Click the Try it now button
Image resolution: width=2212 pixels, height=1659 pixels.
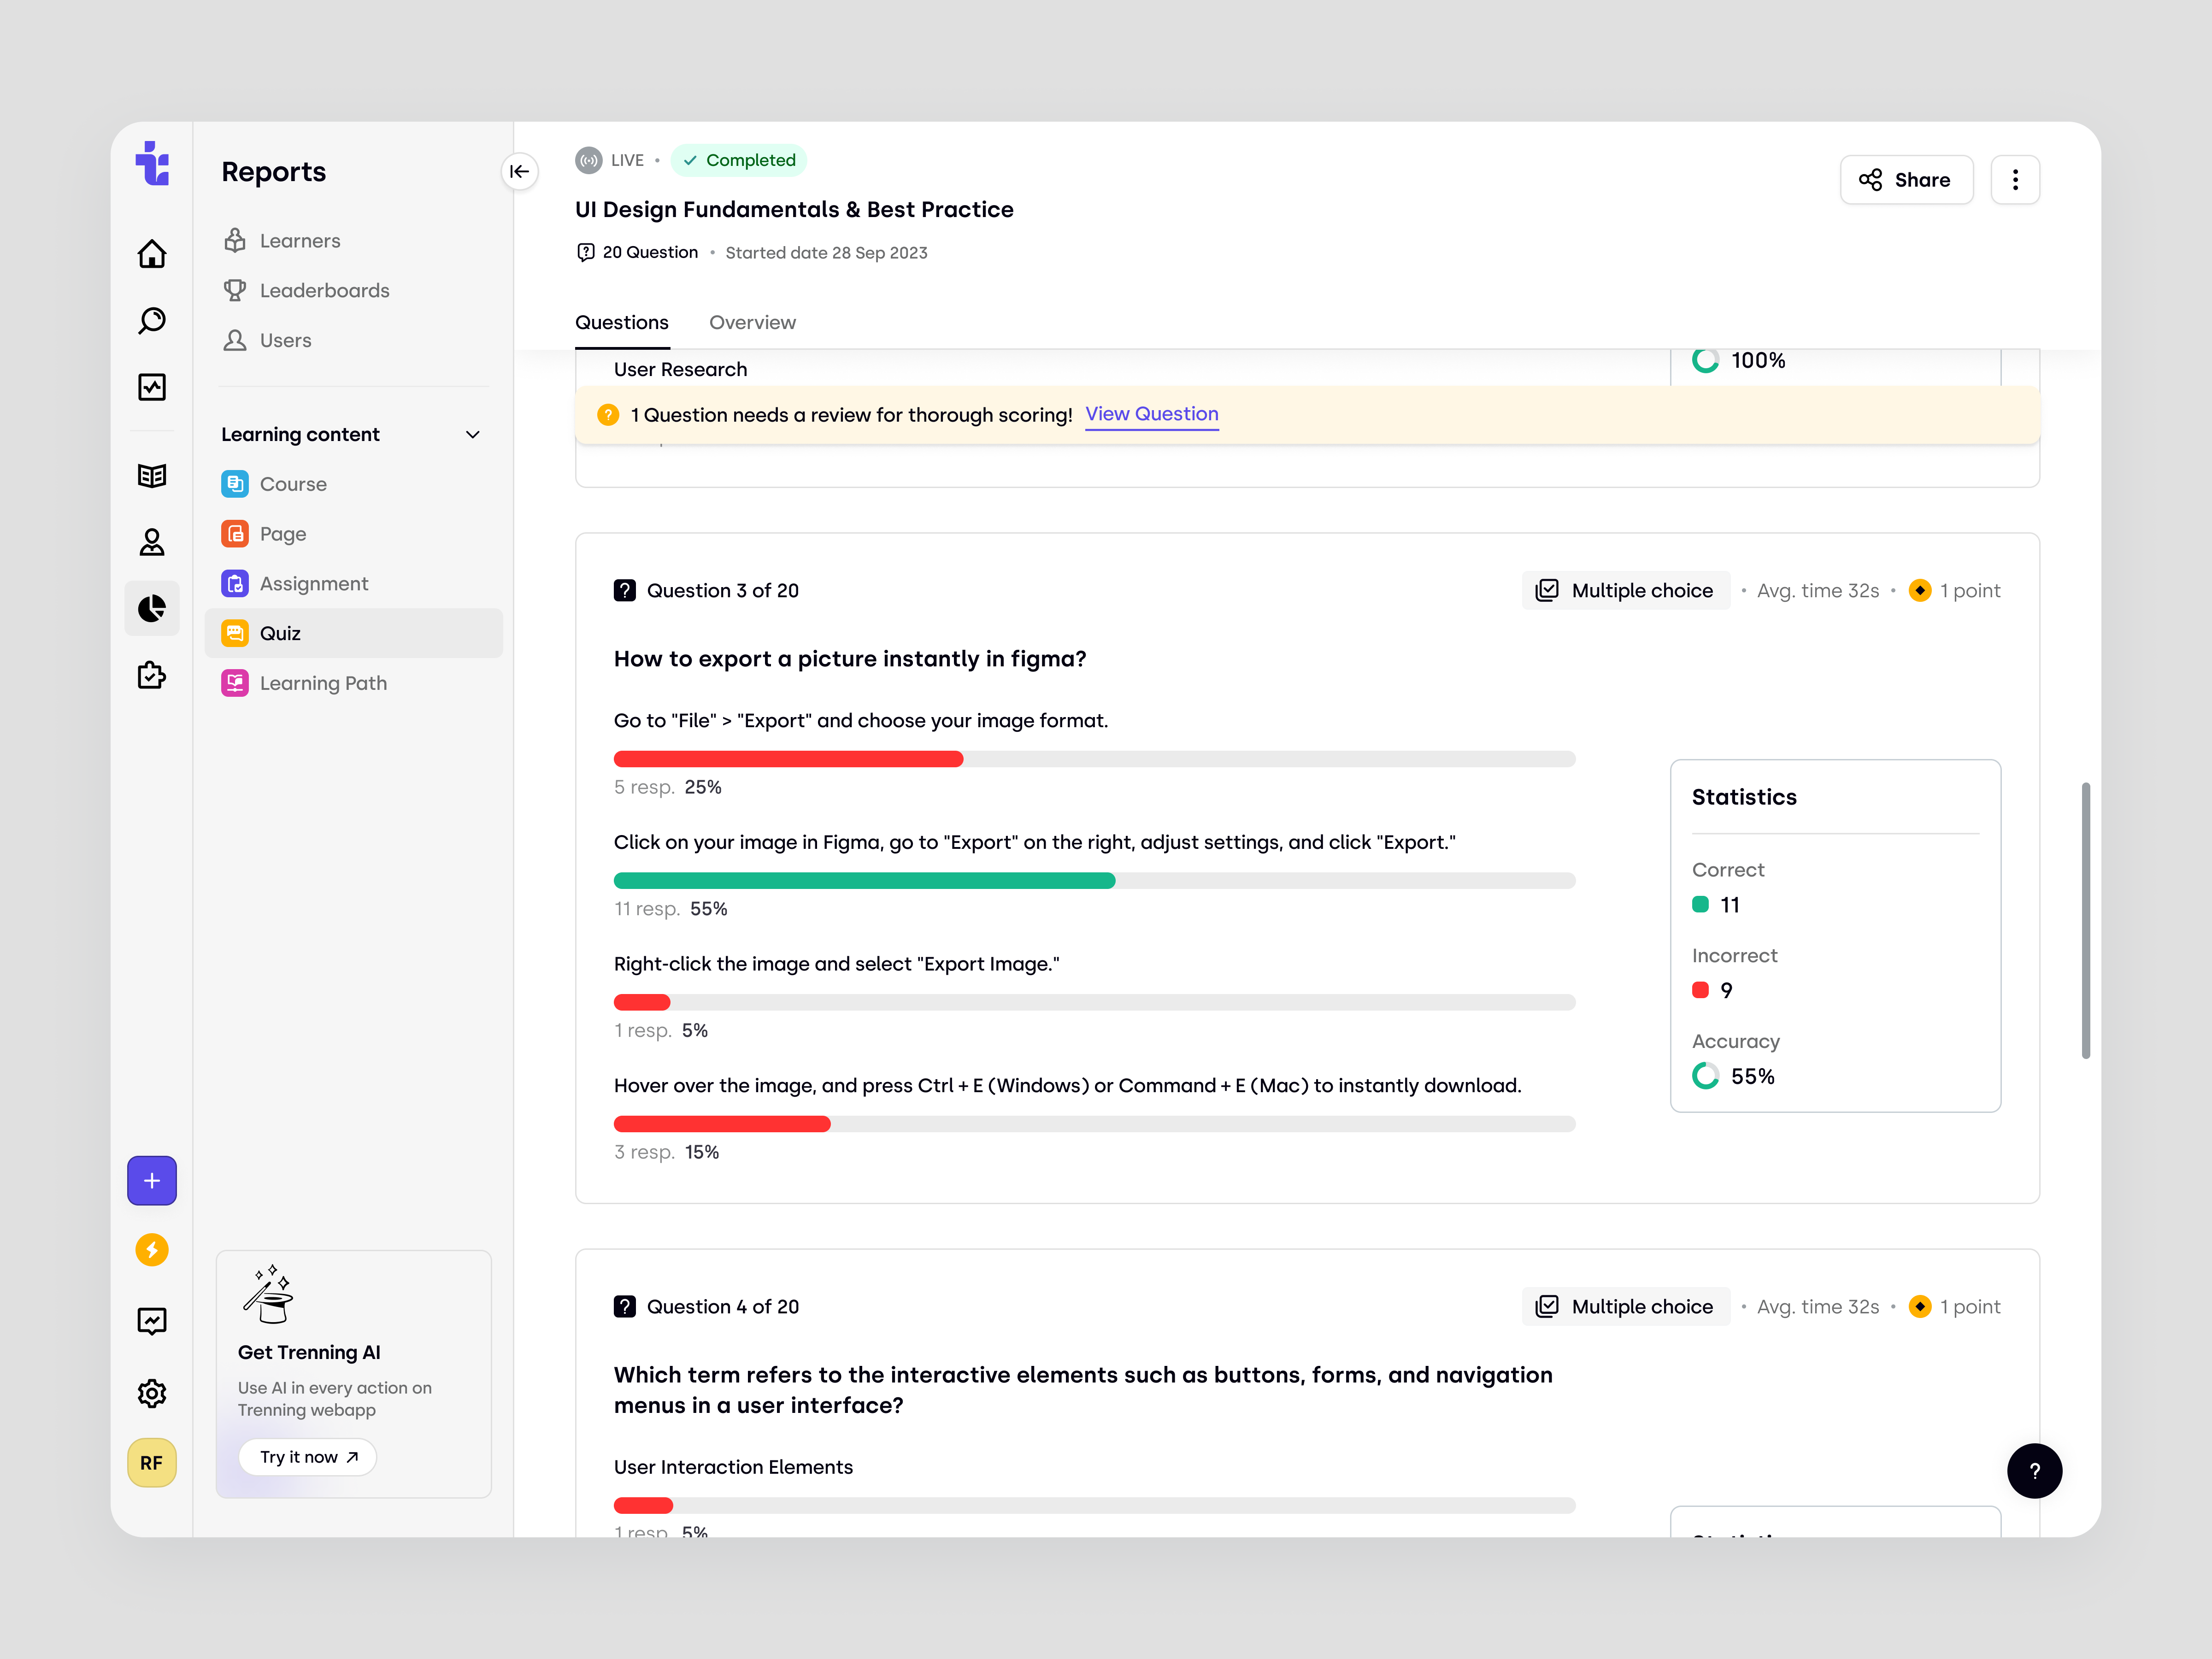tap(307, 1457)
